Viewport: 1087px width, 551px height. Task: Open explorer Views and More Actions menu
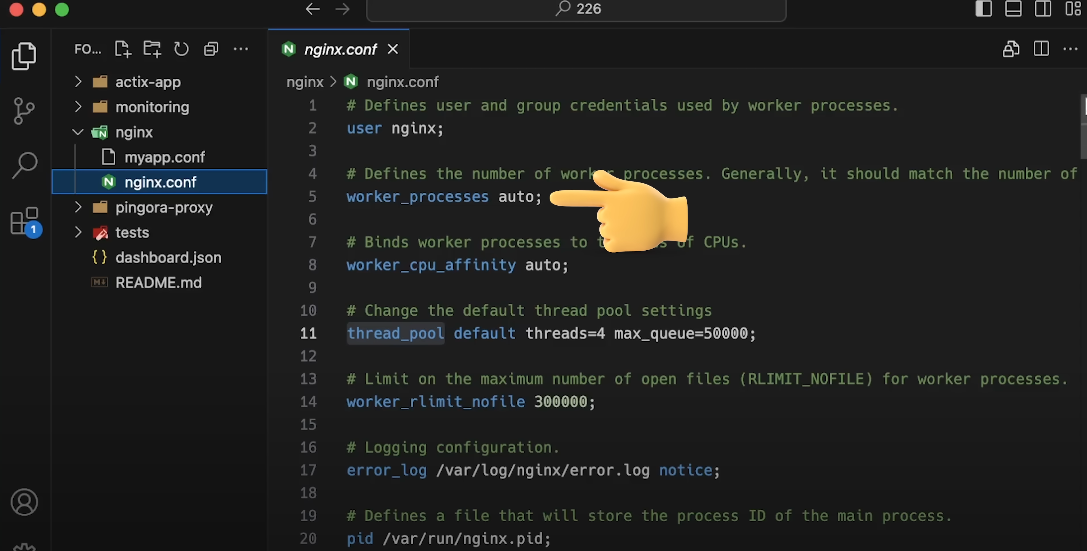pyautogui.click(x=241, y=49)
